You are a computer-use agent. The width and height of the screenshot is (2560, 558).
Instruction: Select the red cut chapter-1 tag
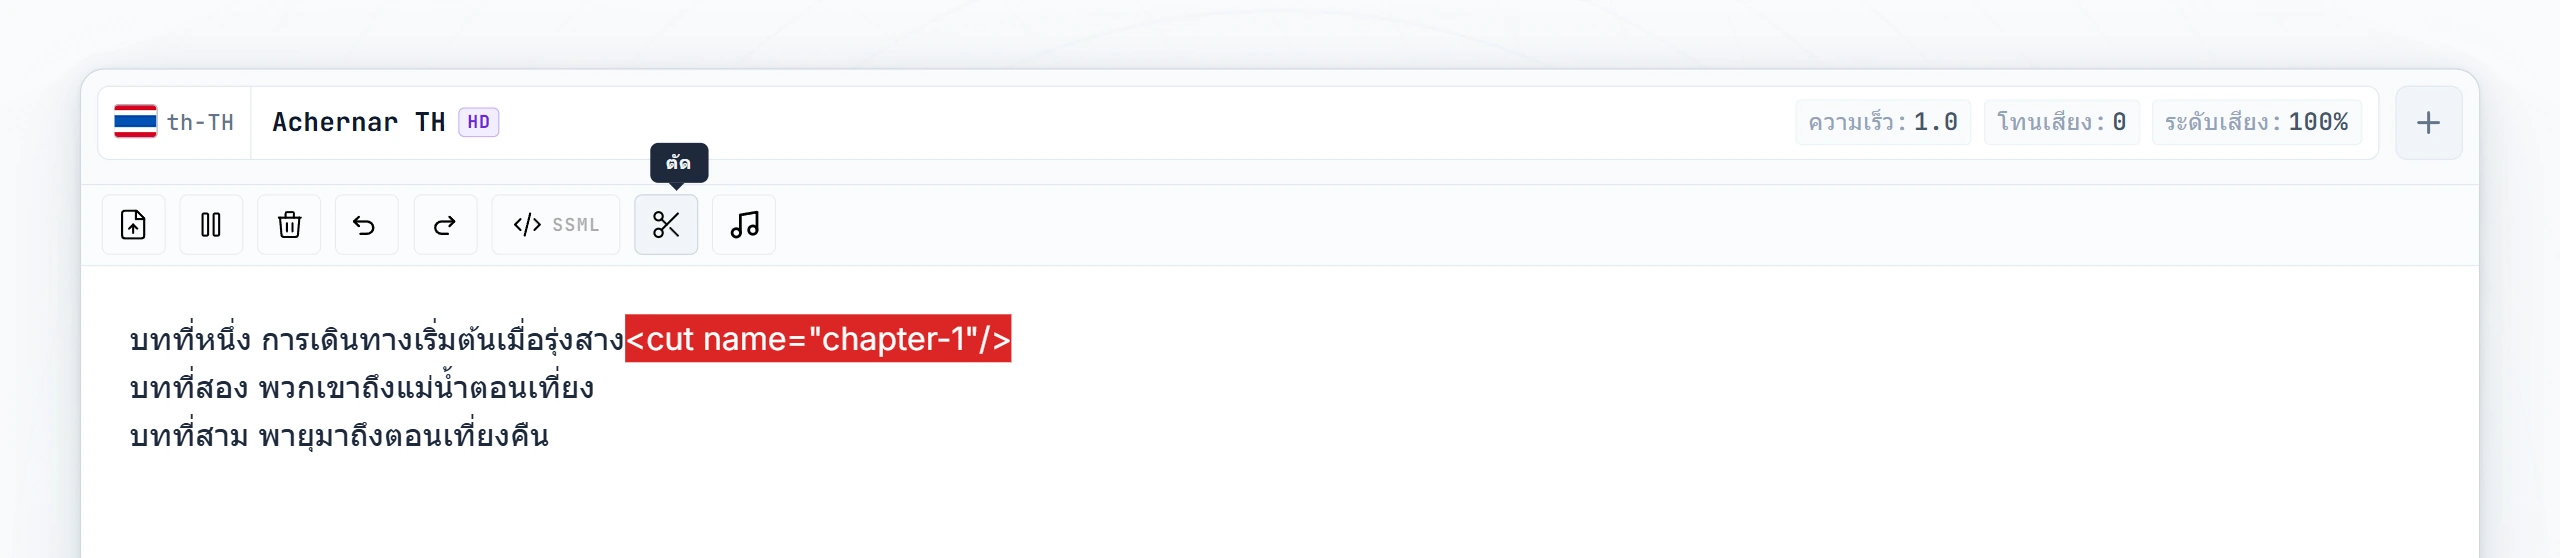[818, 339]
